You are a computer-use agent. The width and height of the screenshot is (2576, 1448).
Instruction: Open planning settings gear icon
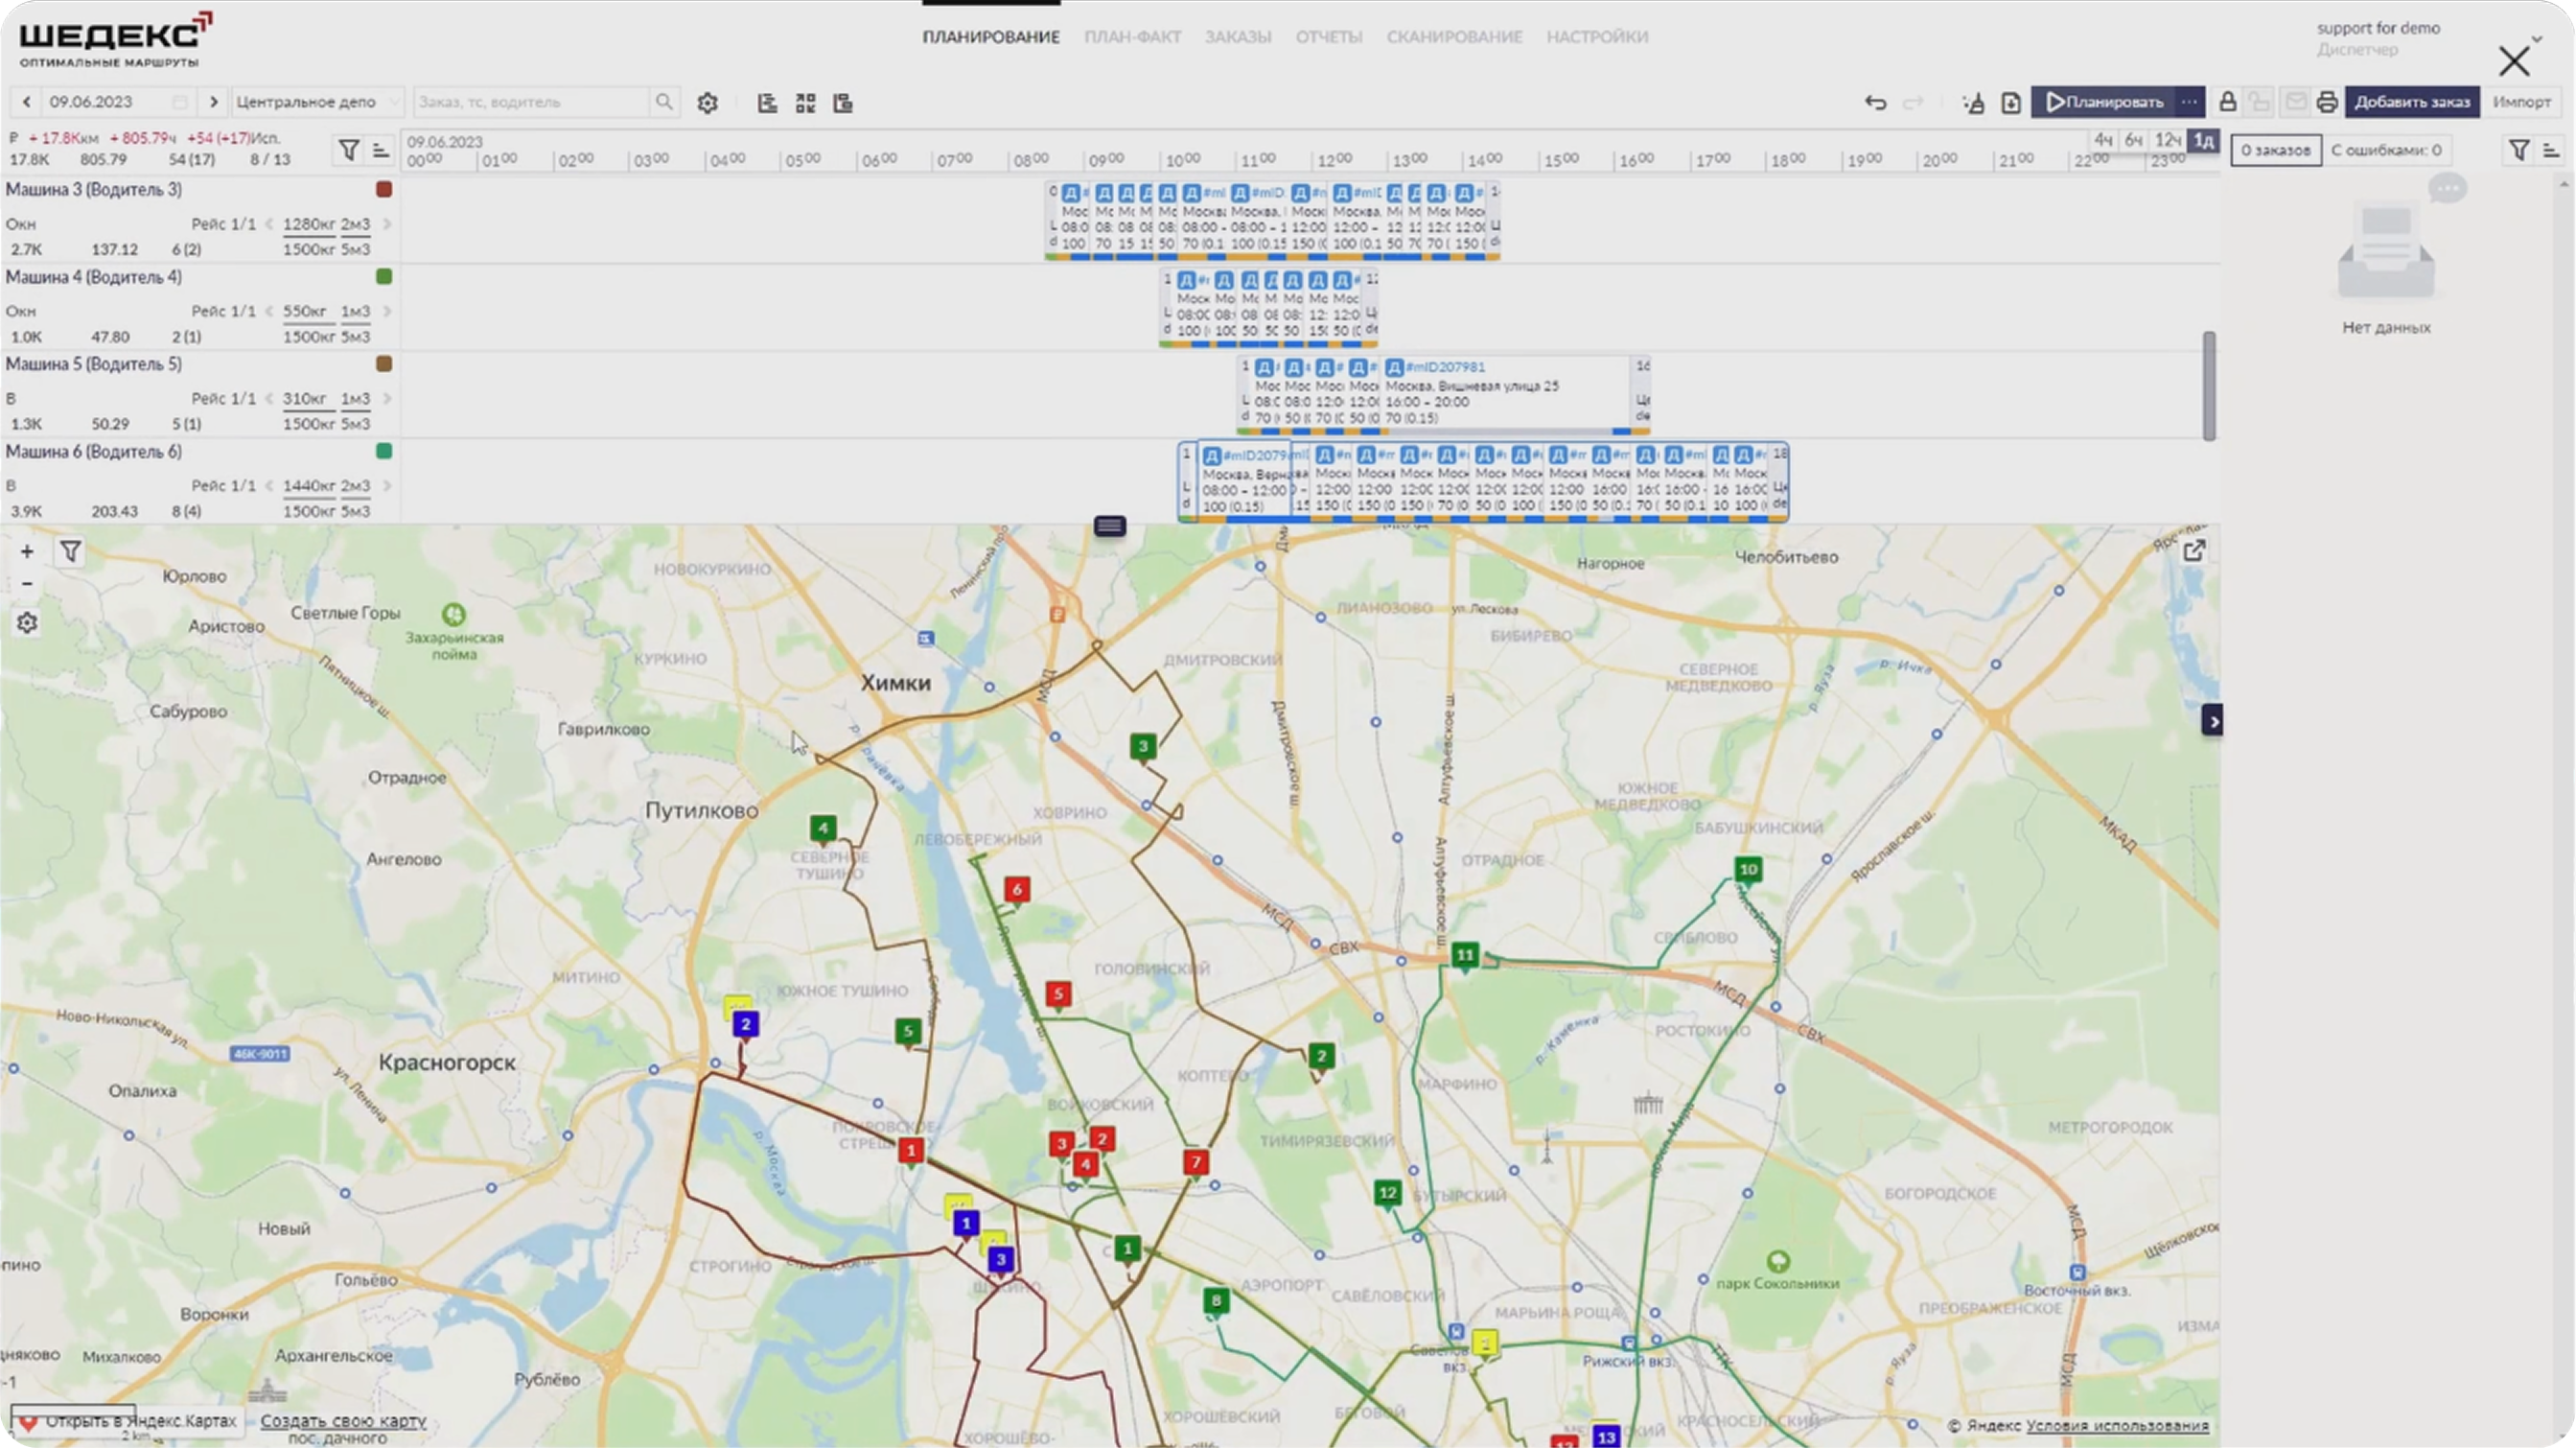pos(707,102)
